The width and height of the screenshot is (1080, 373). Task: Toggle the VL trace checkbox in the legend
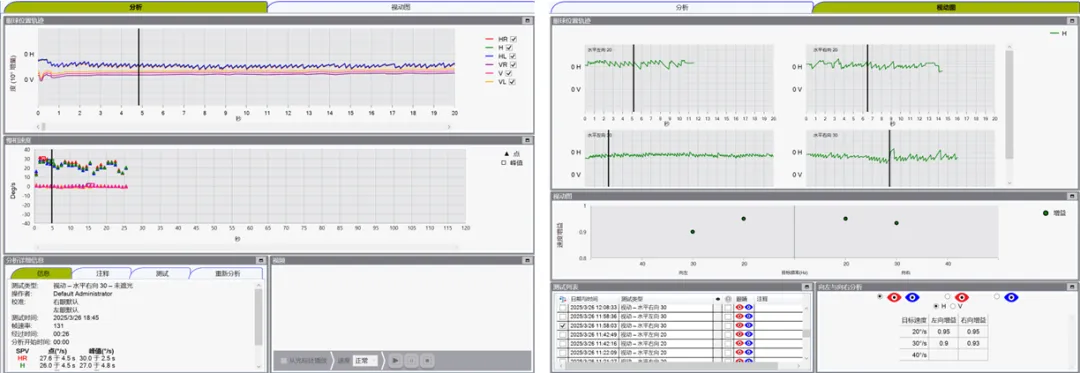(x=513, y=82)
